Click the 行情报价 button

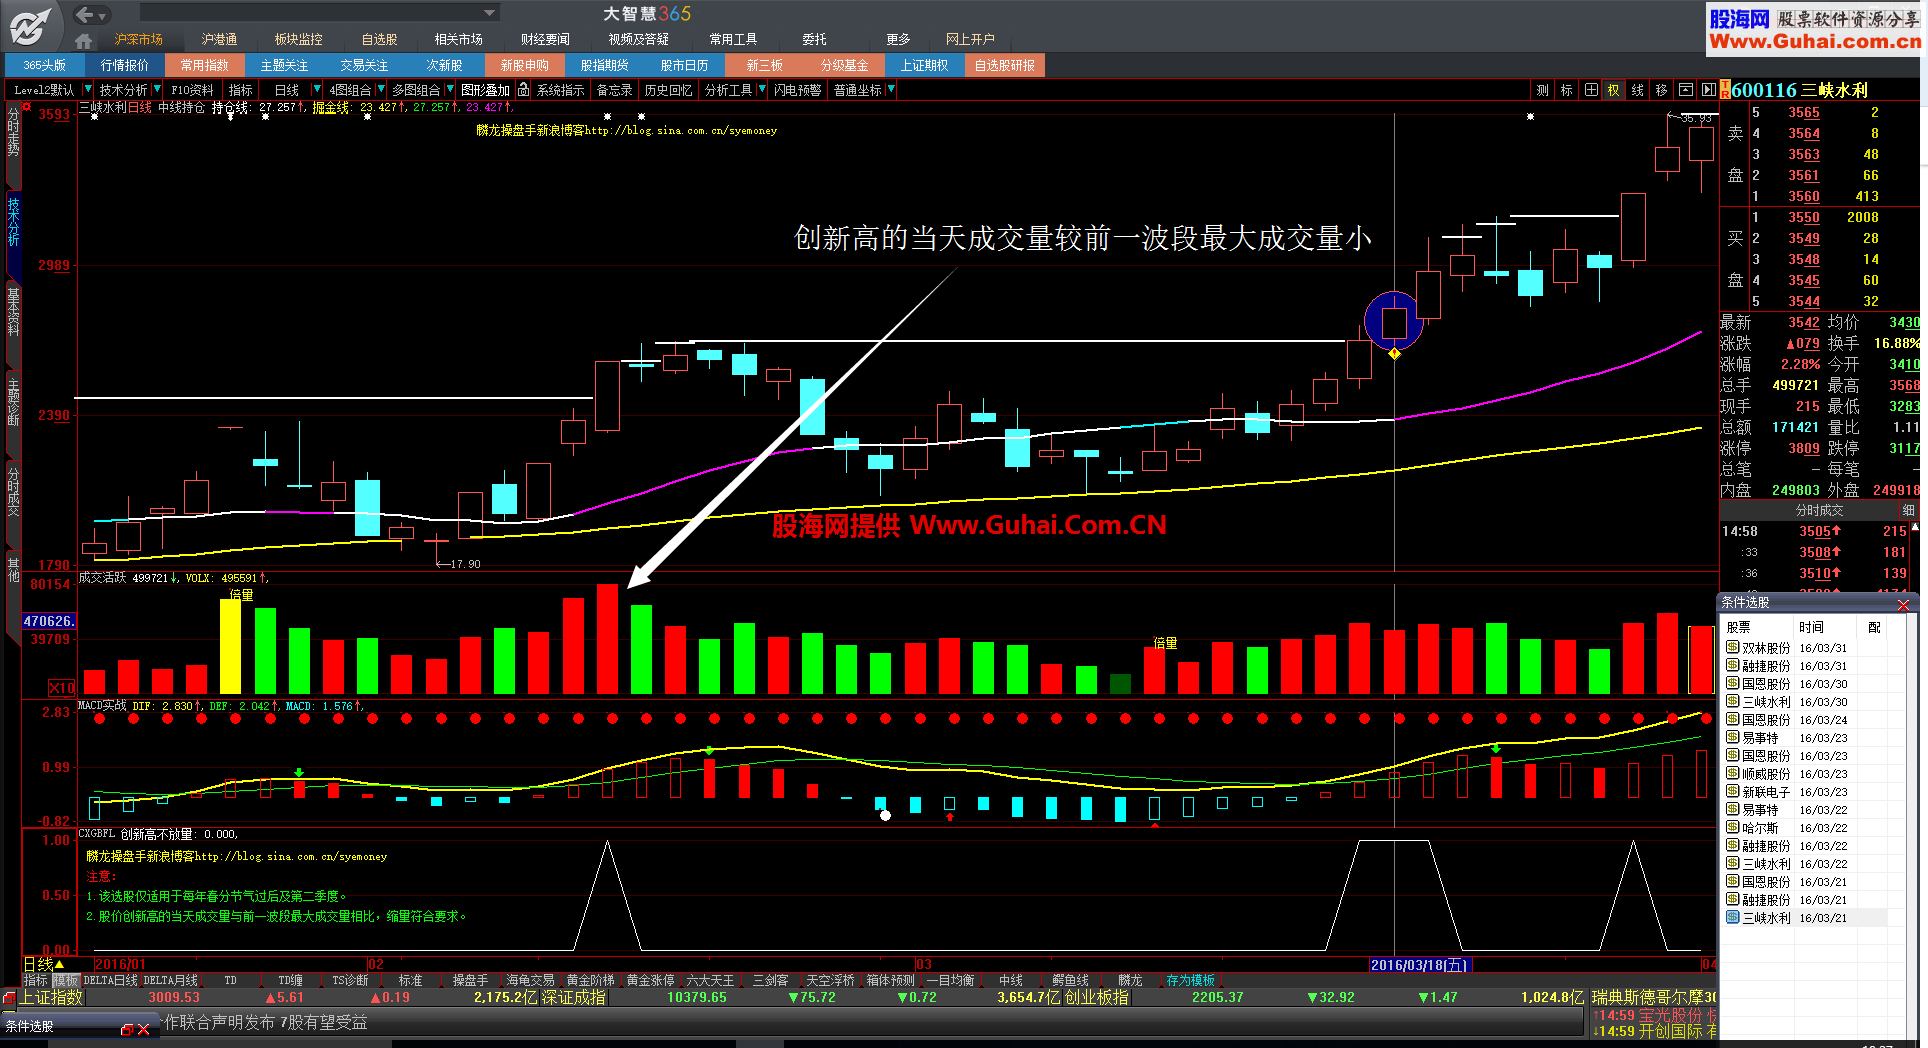pyautogui.click(x=125, y=65)
